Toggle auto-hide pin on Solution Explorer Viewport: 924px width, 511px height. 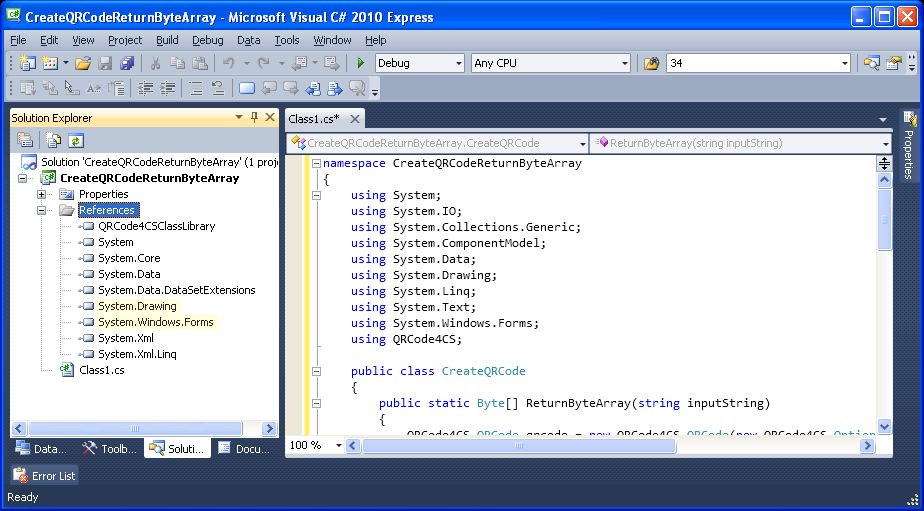click(x=254, y=117)
